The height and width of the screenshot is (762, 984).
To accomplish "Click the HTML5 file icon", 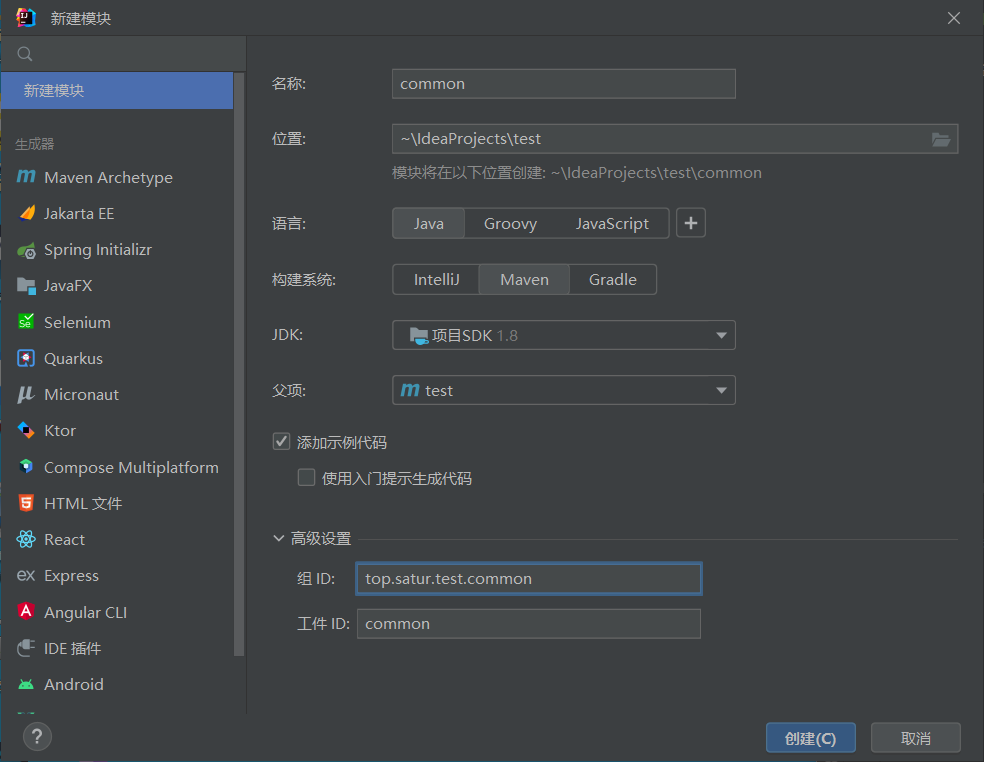I will tap(26, 503).
